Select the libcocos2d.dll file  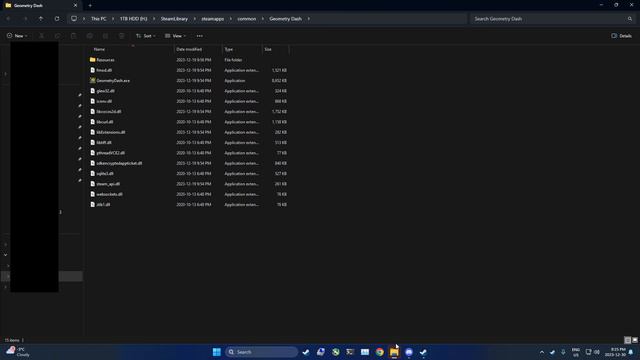[x=109, y=112]
